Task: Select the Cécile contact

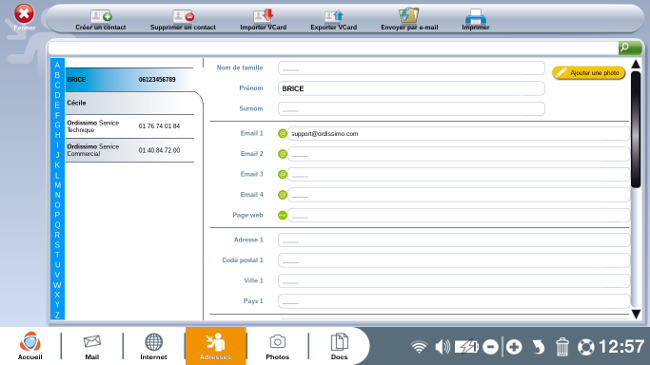Action: tap(130, 103)
